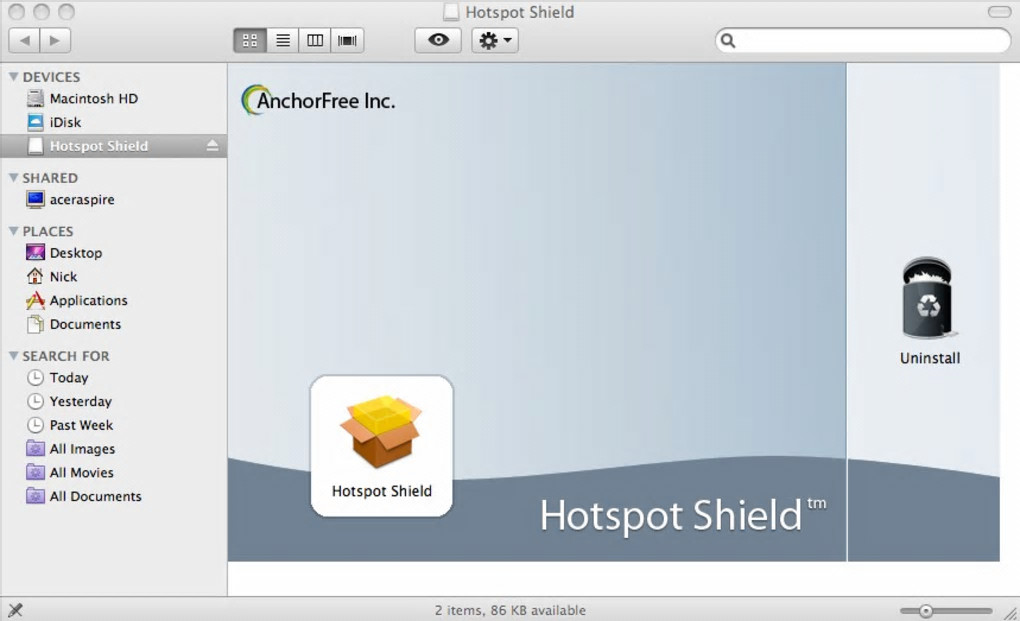Collapse the PLACES section
The width and height of the screenshot is (1020, 621).
(13, 231)
